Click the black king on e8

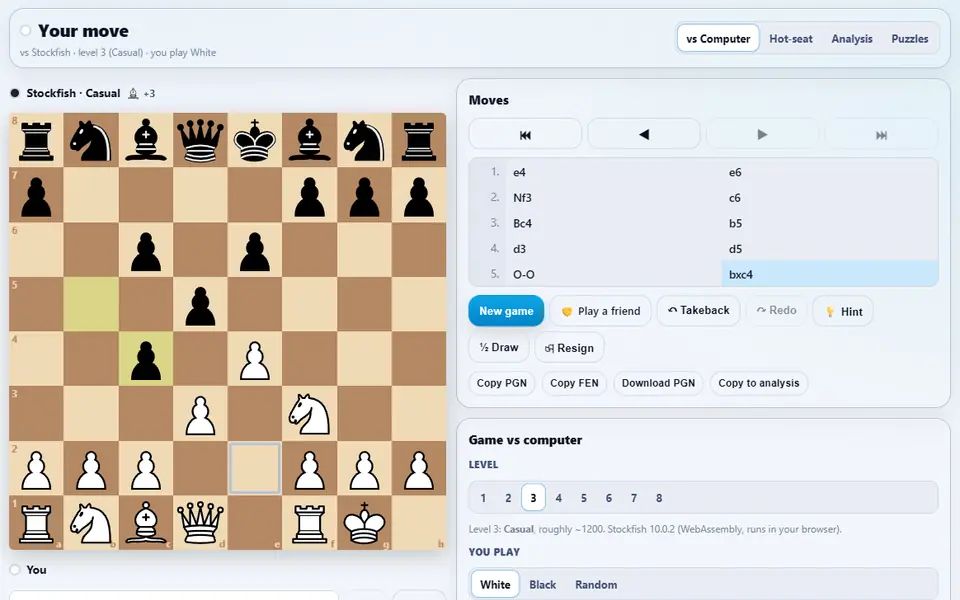tap(255, 140)
